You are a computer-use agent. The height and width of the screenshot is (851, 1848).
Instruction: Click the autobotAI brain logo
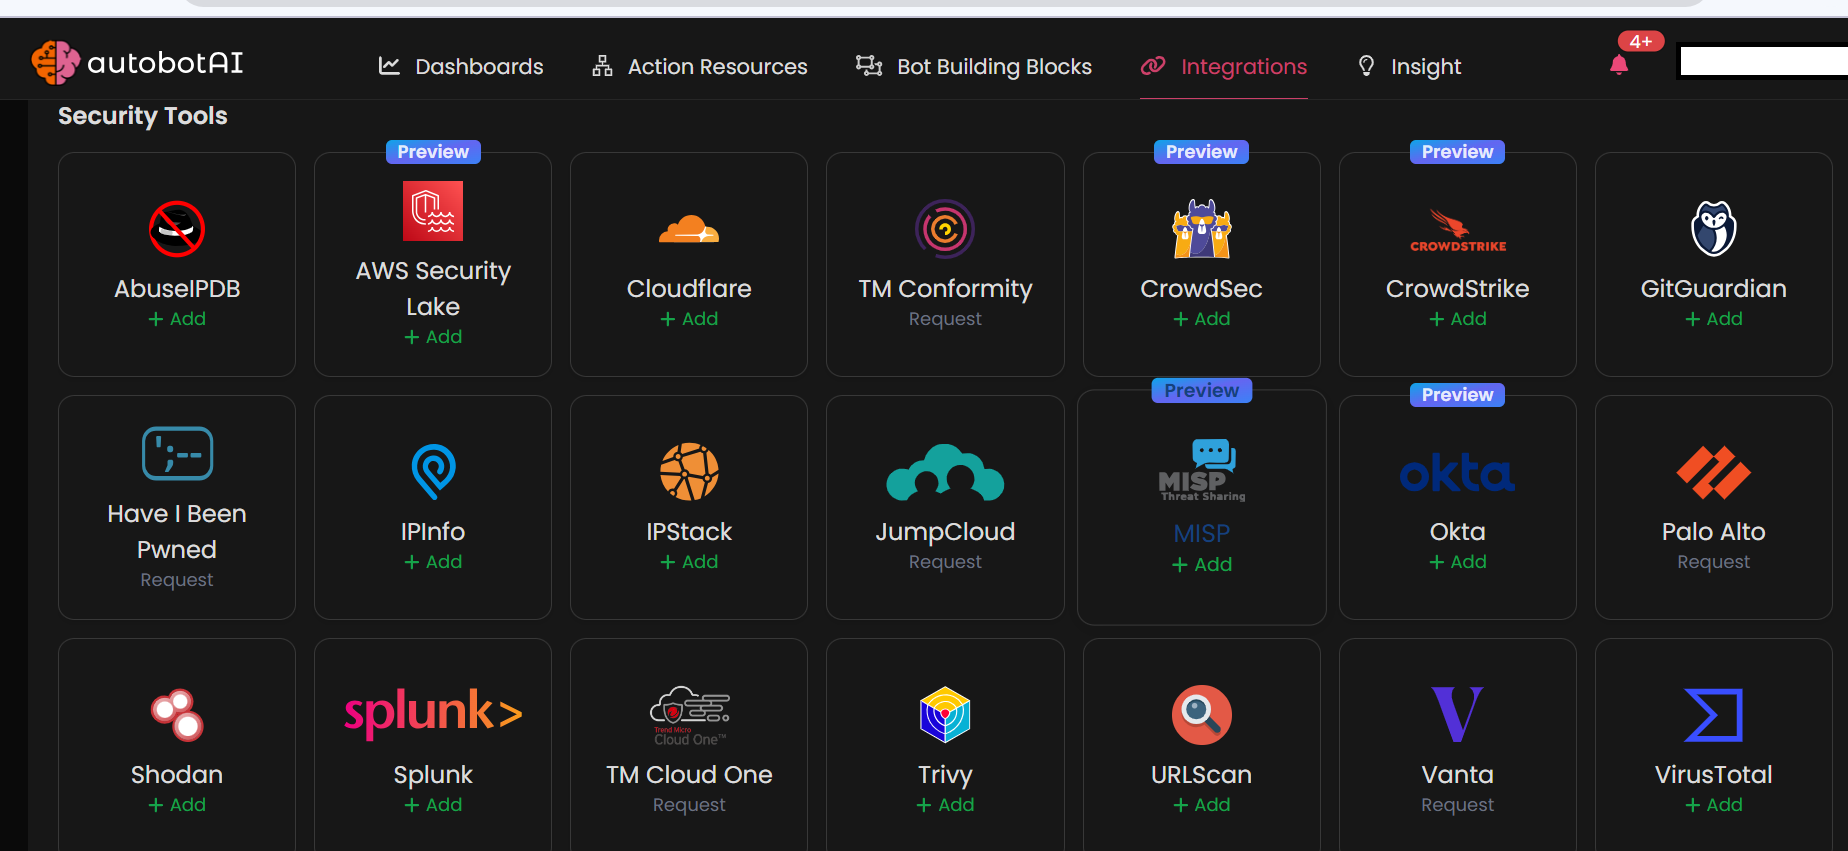tap(55, 63)
